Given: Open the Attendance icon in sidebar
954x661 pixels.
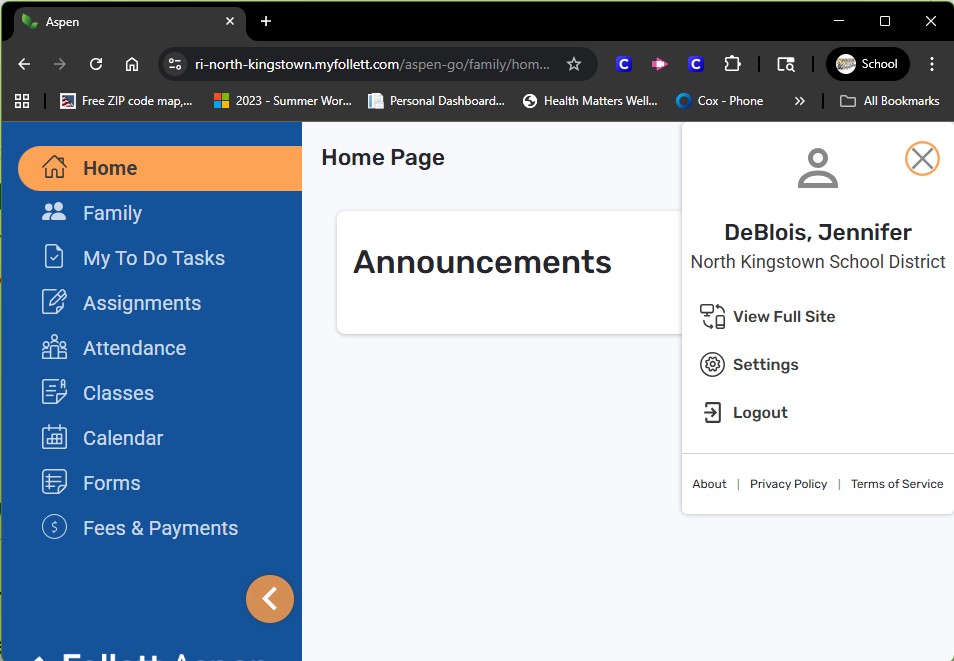Looking at the screenshot, I should click(x=54, y=347).
